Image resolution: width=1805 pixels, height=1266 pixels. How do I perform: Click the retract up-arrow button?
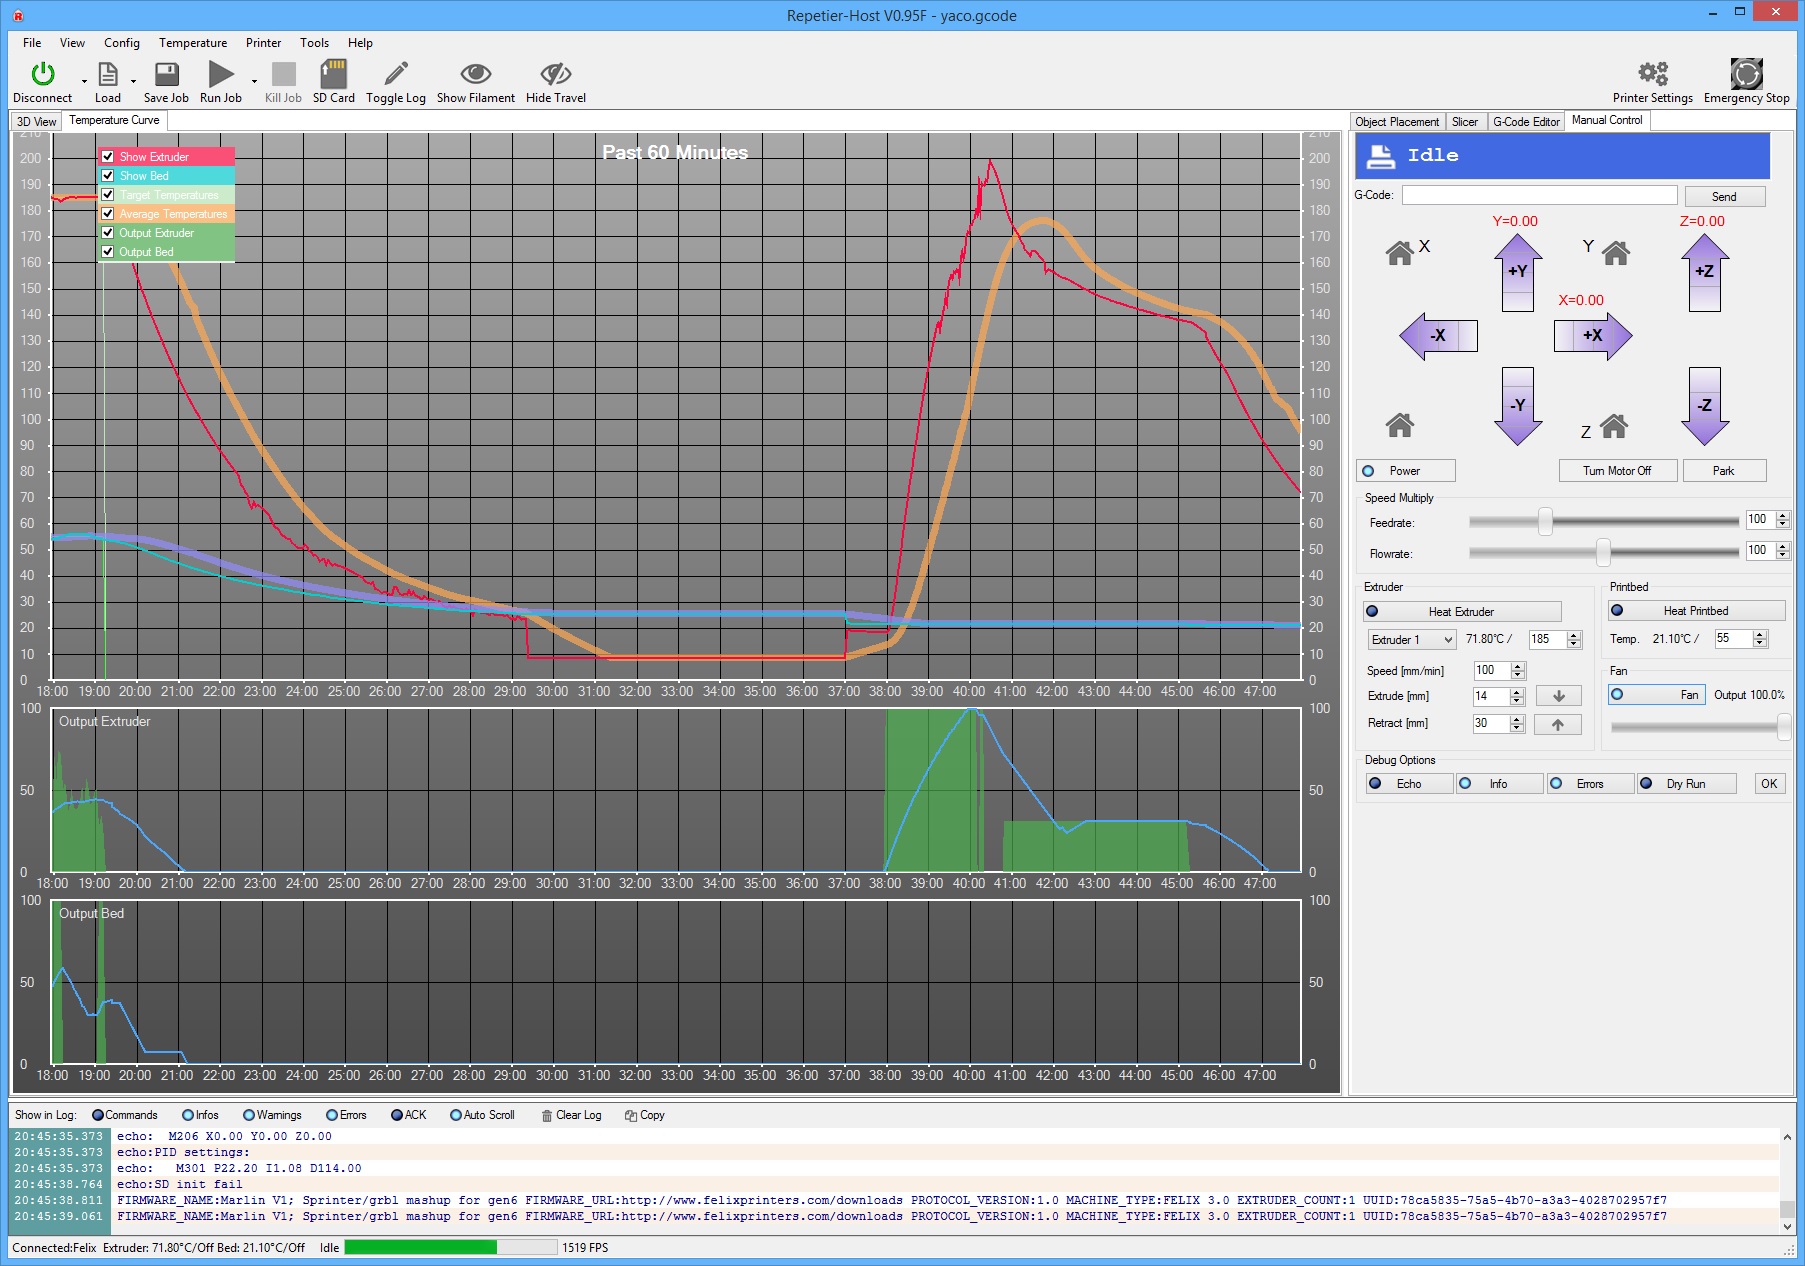click(x=1558, y=724)
